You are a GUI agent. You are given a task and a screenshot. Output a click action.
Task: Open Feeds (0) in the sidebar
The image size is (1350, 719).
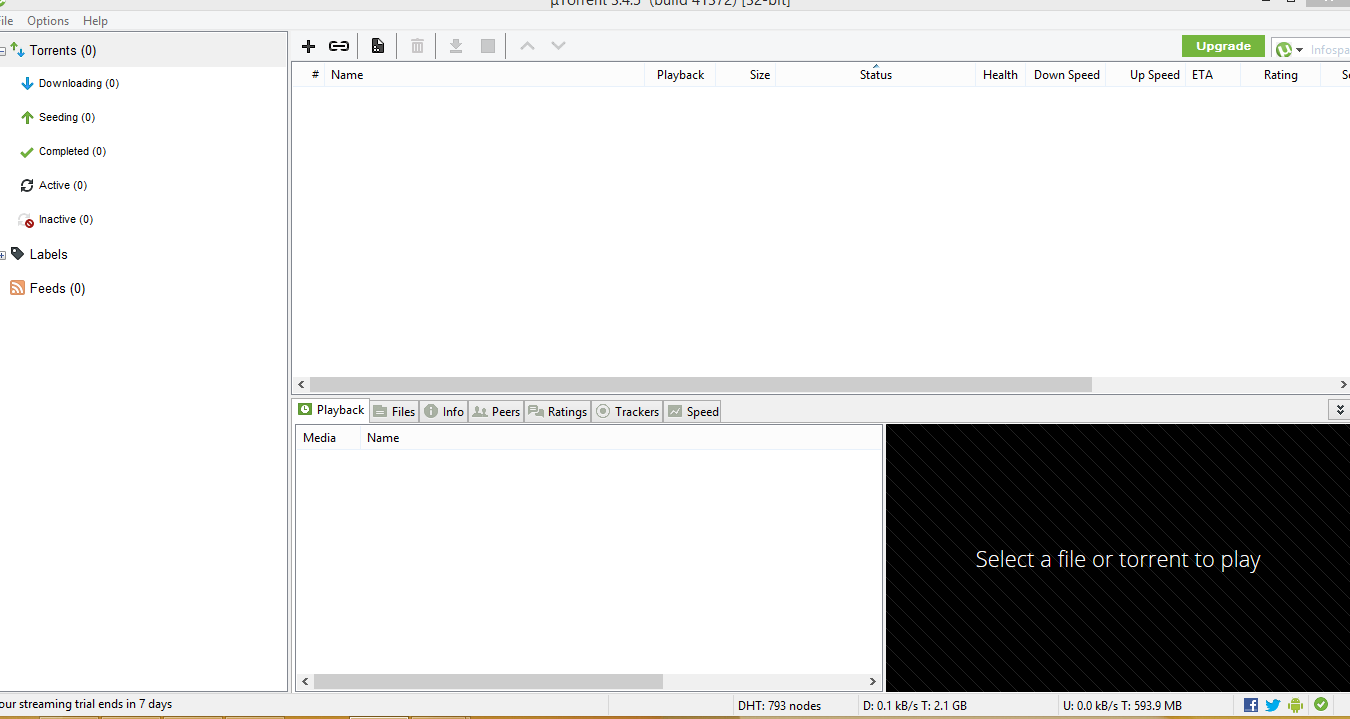tap(57, 289)
